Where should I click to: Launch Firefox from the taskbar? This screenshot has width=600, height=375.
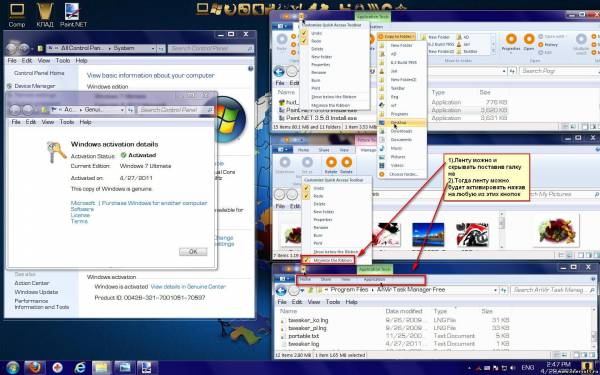point(35,368)
